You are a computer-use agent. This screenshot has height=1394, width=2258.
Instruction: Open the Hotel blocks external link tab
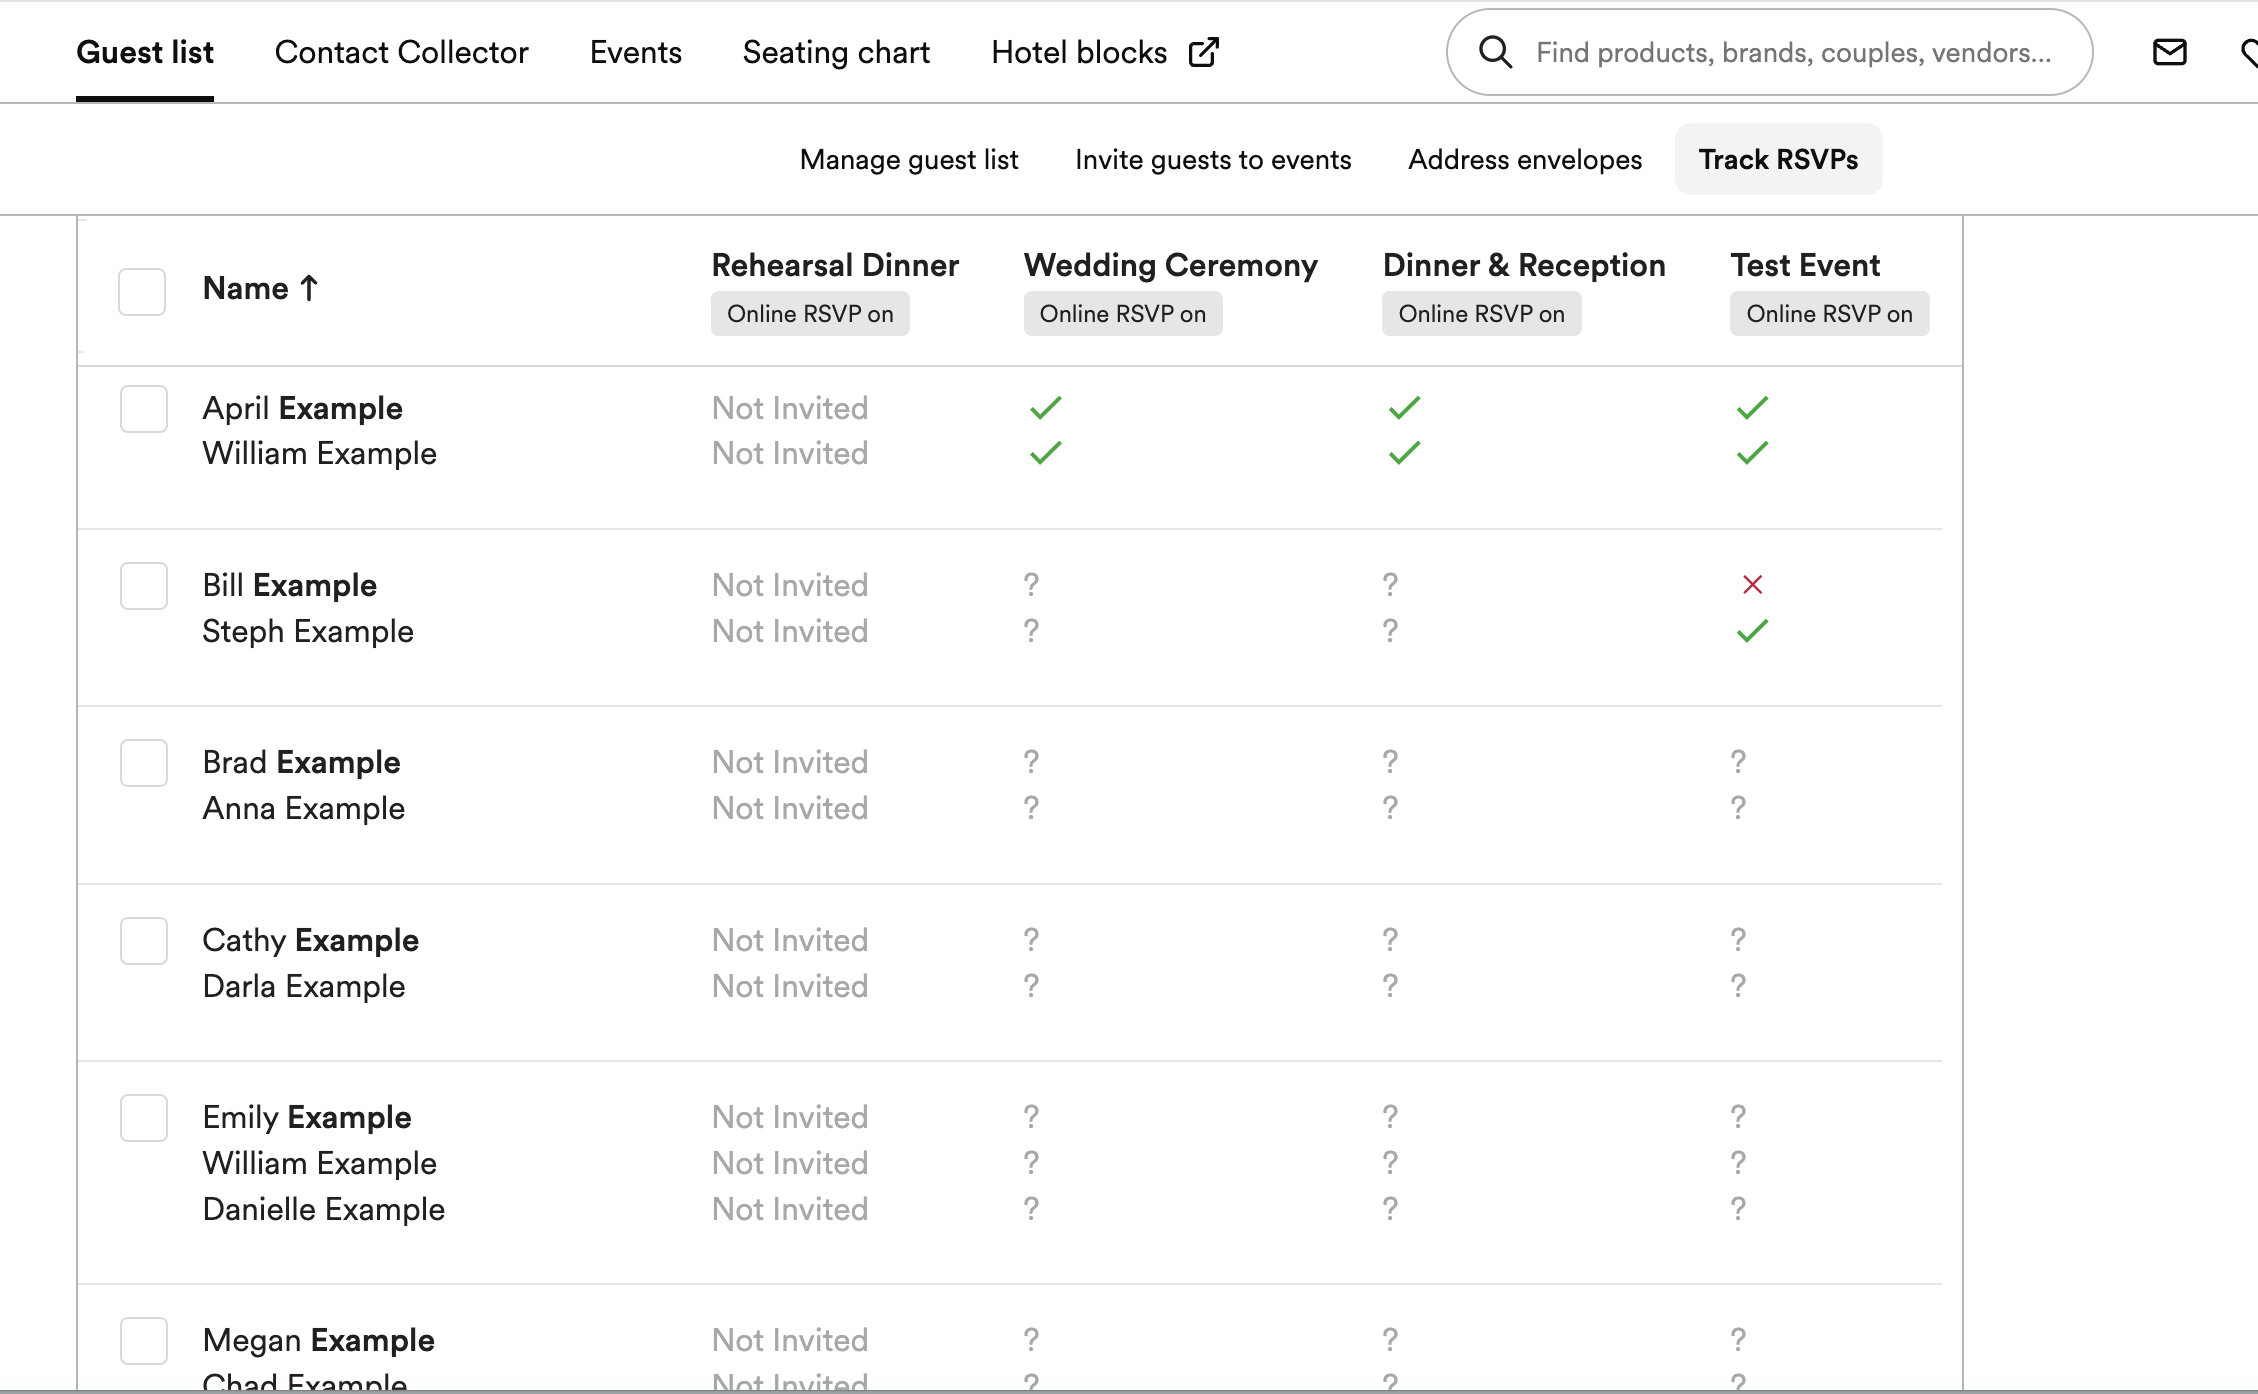point(1105,52)
